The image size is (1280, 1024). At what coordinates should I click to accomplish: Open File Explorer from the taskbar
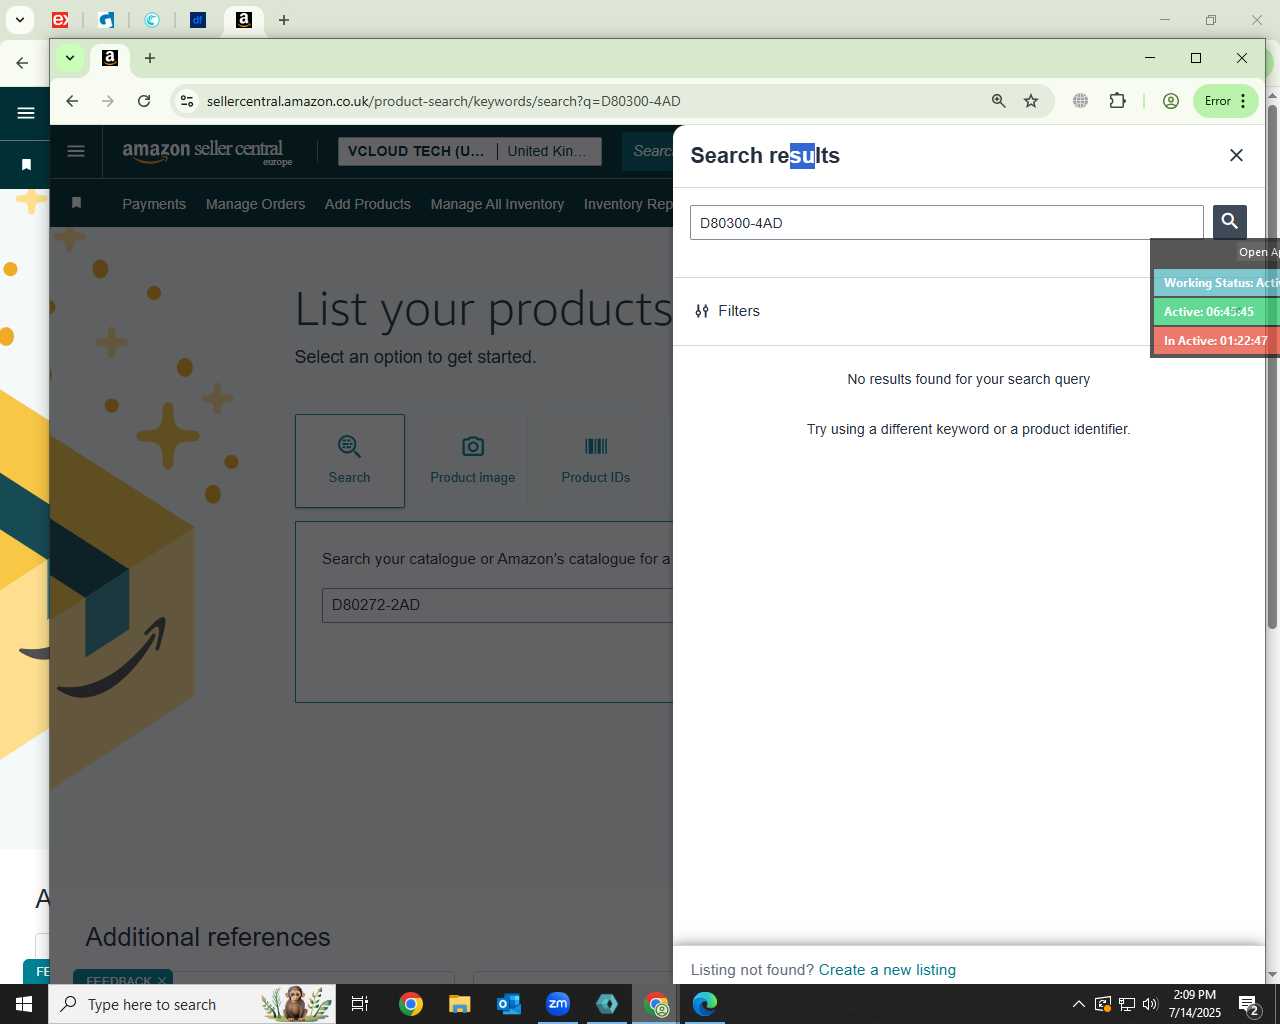click(460, 1004)
